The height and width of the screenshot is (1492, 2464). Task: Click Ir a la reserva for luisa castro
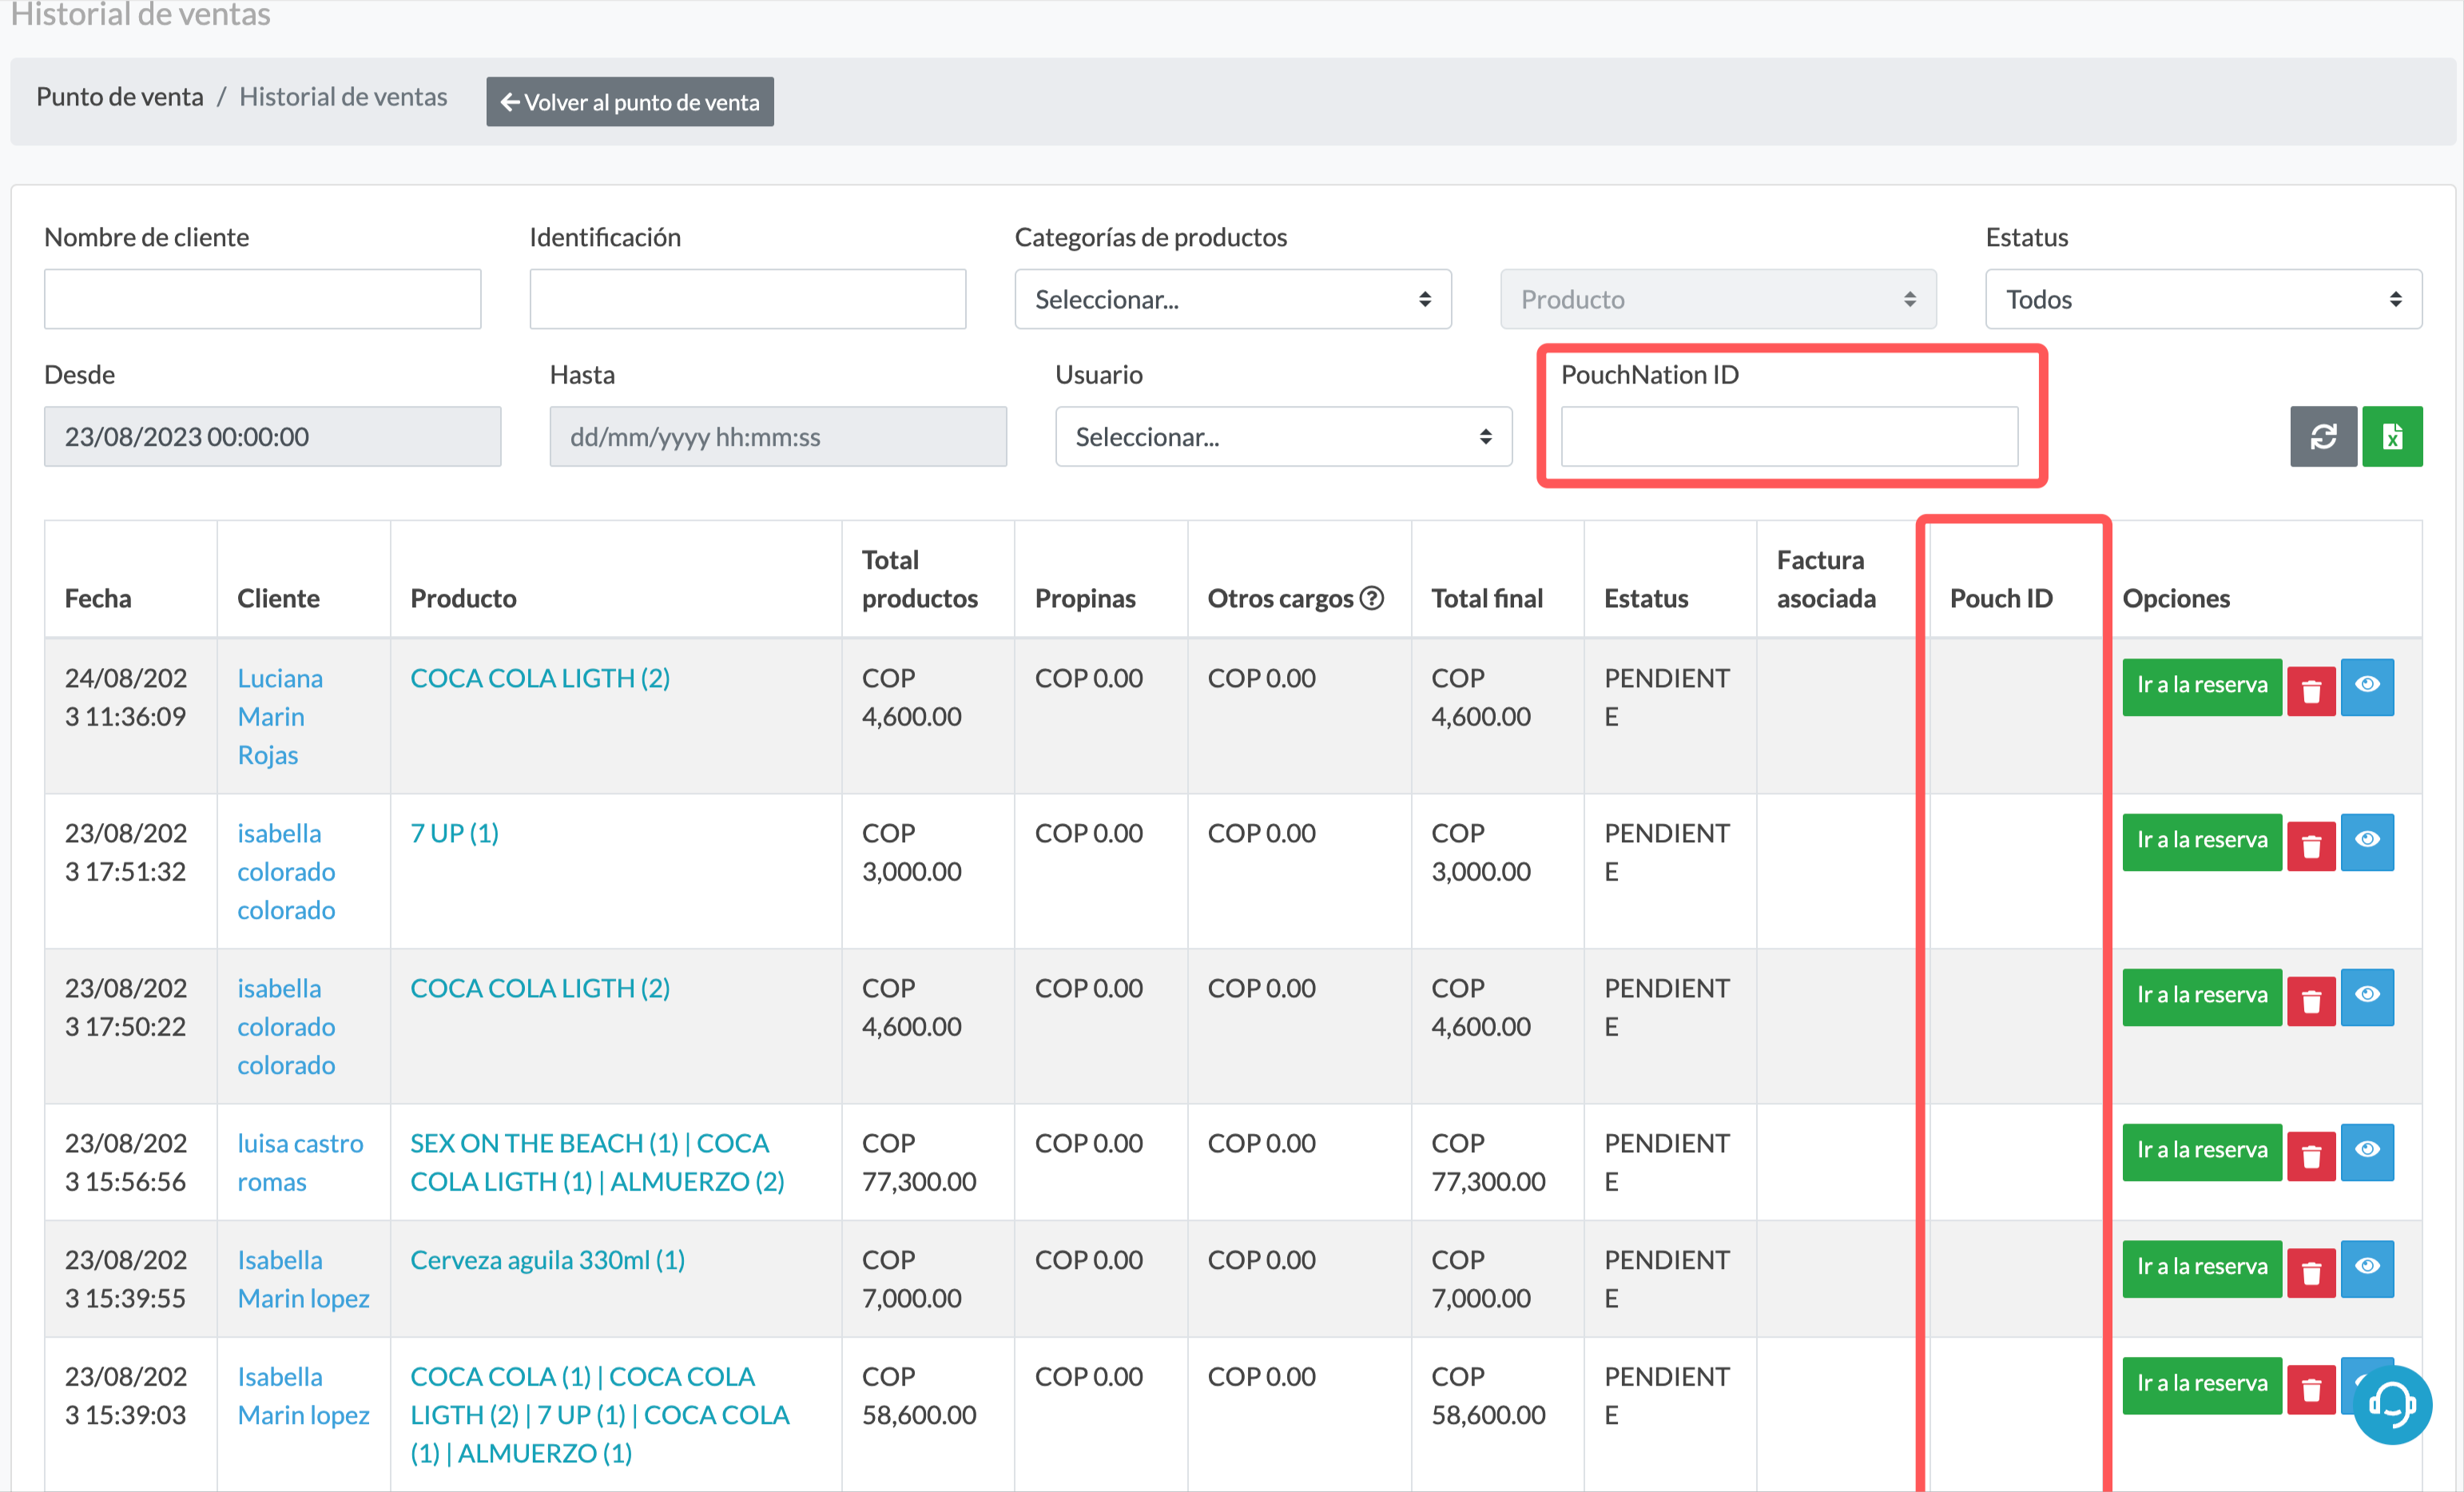[2202, 1151]
